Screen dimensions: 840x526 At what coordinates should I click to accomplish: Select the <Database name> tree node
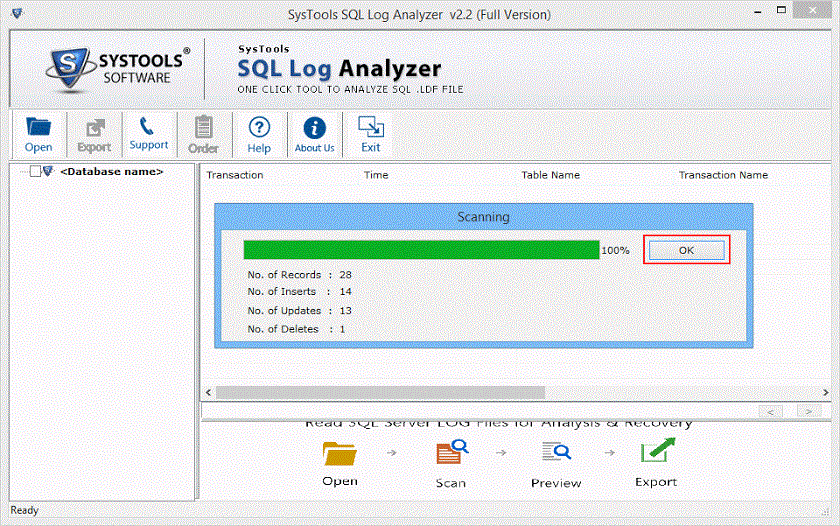[111, 171]
